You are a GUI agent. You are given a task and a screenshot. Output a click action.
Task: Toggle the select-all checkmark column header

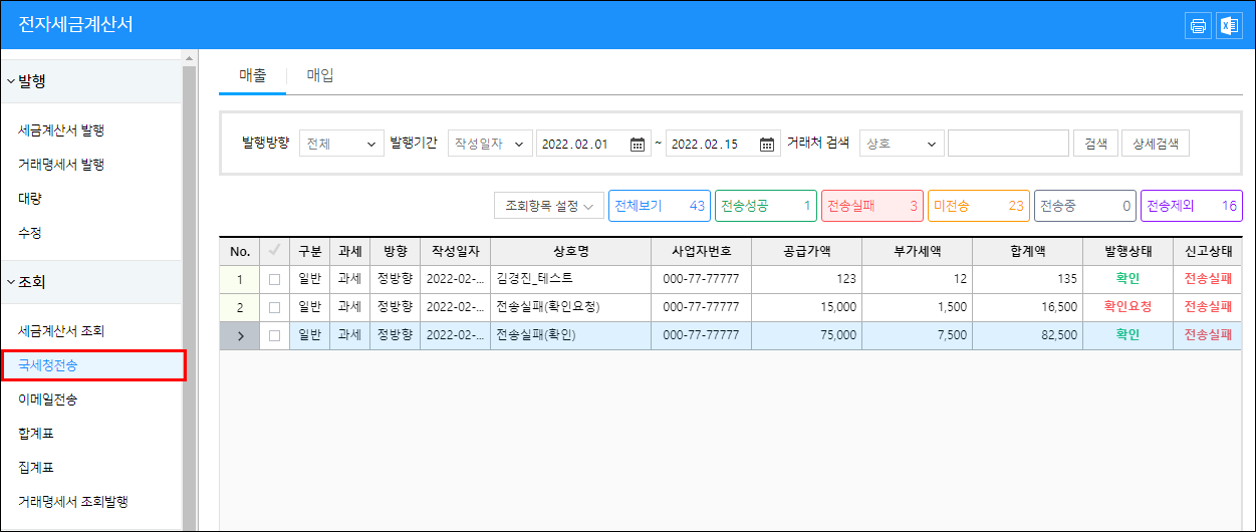pyautogui.click(x=274, y=250)
